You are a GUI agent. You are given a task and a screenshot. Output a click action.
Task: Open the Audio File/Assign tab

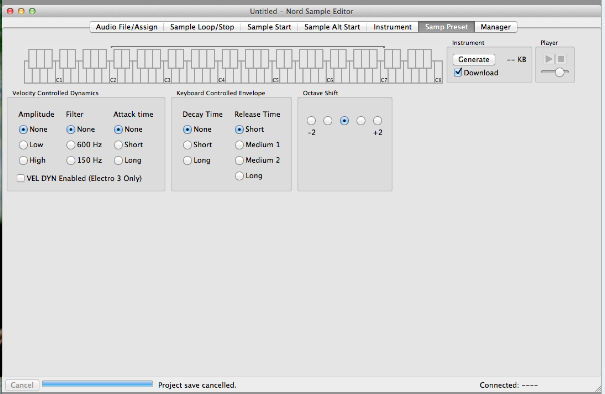pyautogui.click(x=127, y=27)
